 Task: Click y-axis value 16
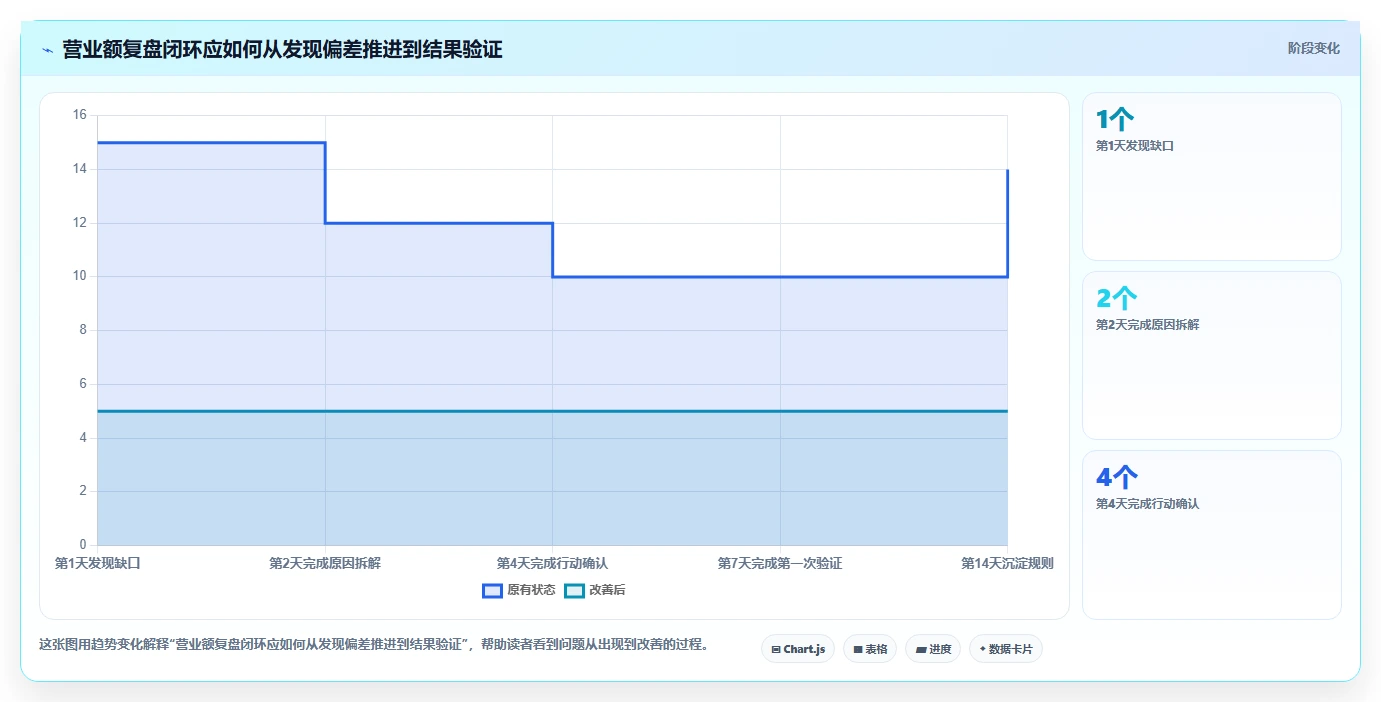(80, 115)
